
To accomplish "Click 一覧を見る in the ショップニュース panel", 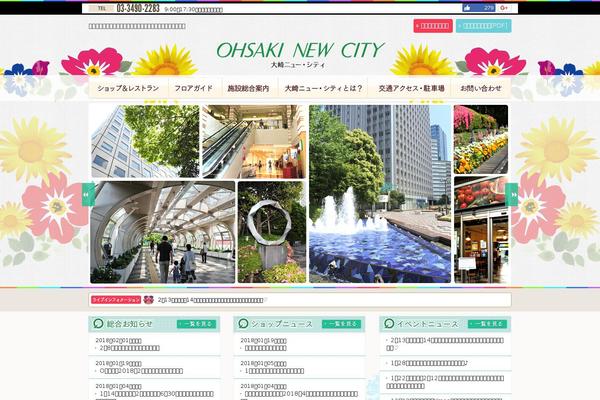I will click(341, 324).
